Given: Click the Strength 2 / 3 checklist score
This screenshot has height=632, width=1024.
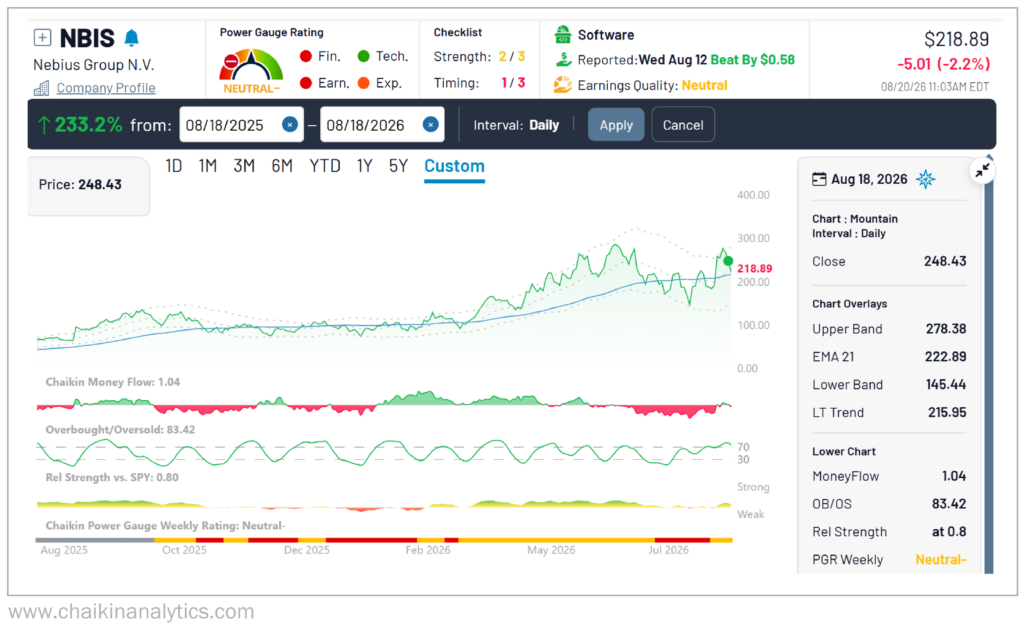Looking at the screenshot, I should coord(512,56).
